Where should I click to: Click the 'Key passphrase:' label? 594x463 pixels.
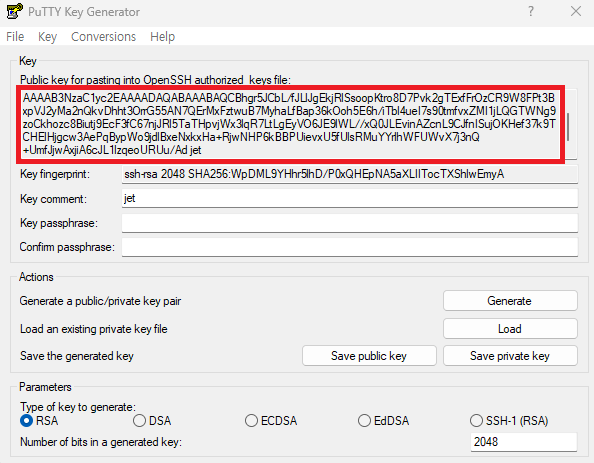[59, 223]
